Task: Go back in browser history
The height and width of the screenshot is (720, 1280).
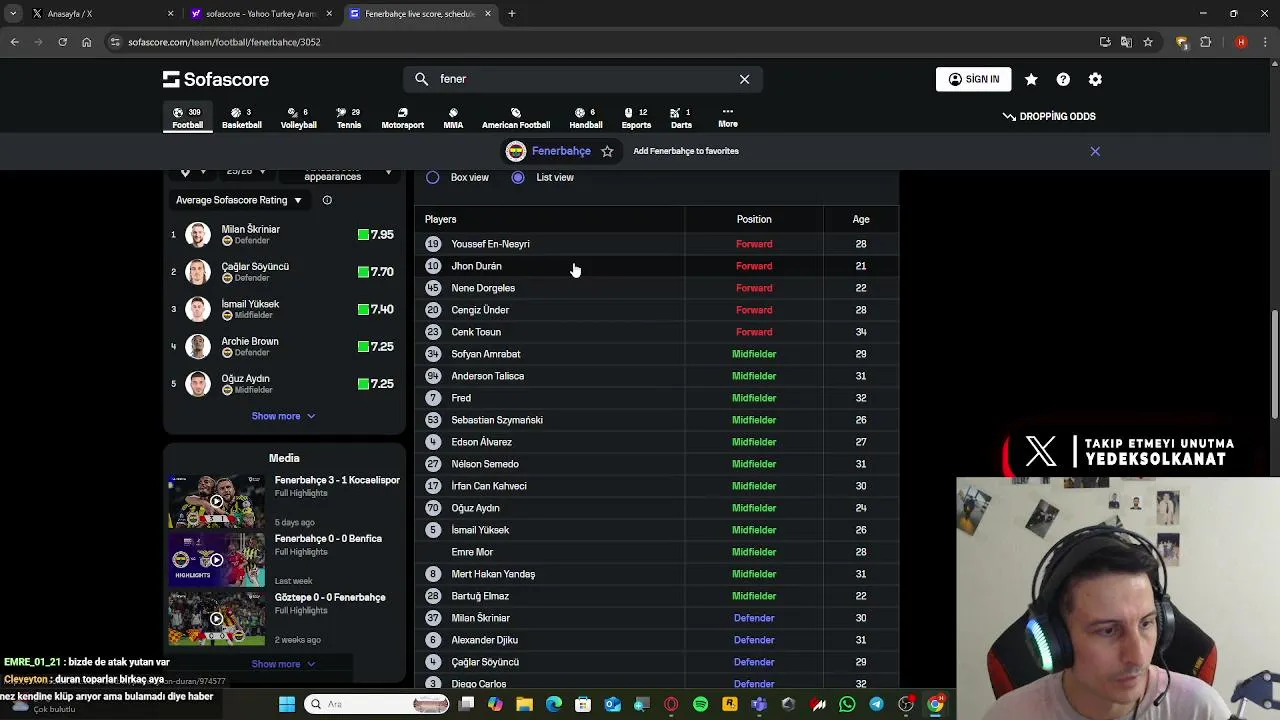Action: coord(14,42)
